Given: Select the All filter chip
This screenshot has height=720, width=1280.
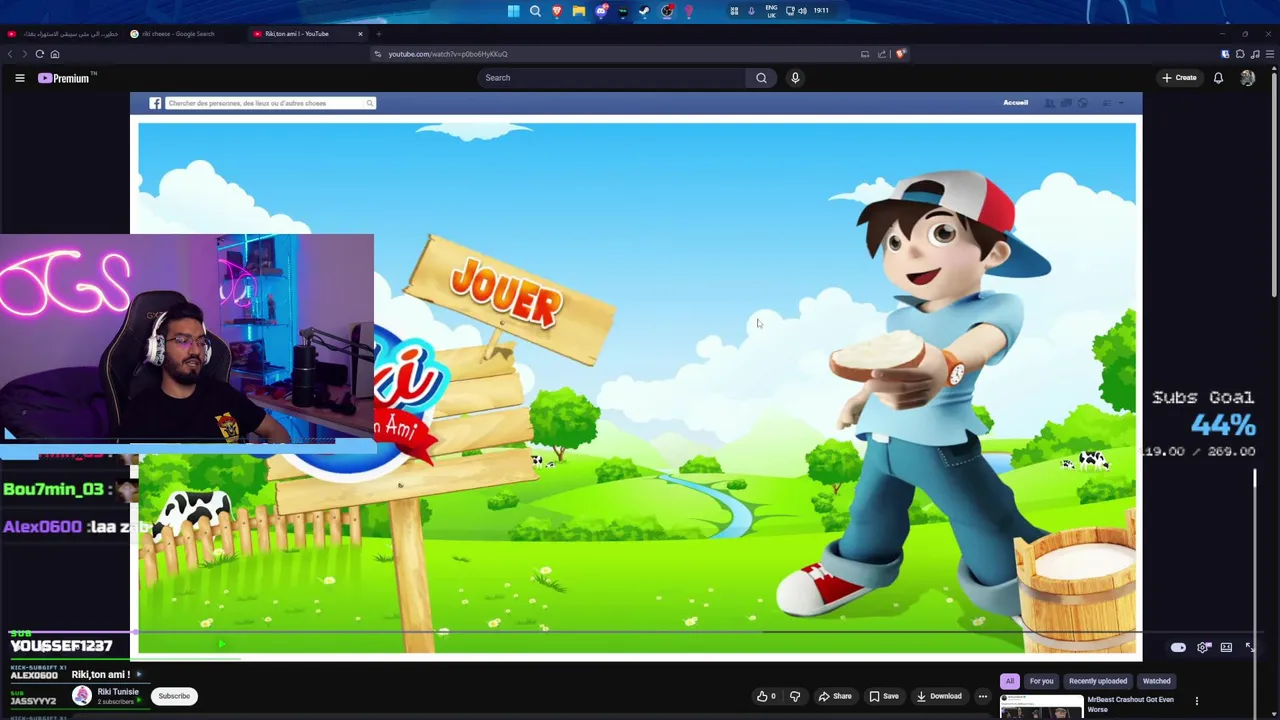Looking at the screenshot, I should [x=1010, y=681].
